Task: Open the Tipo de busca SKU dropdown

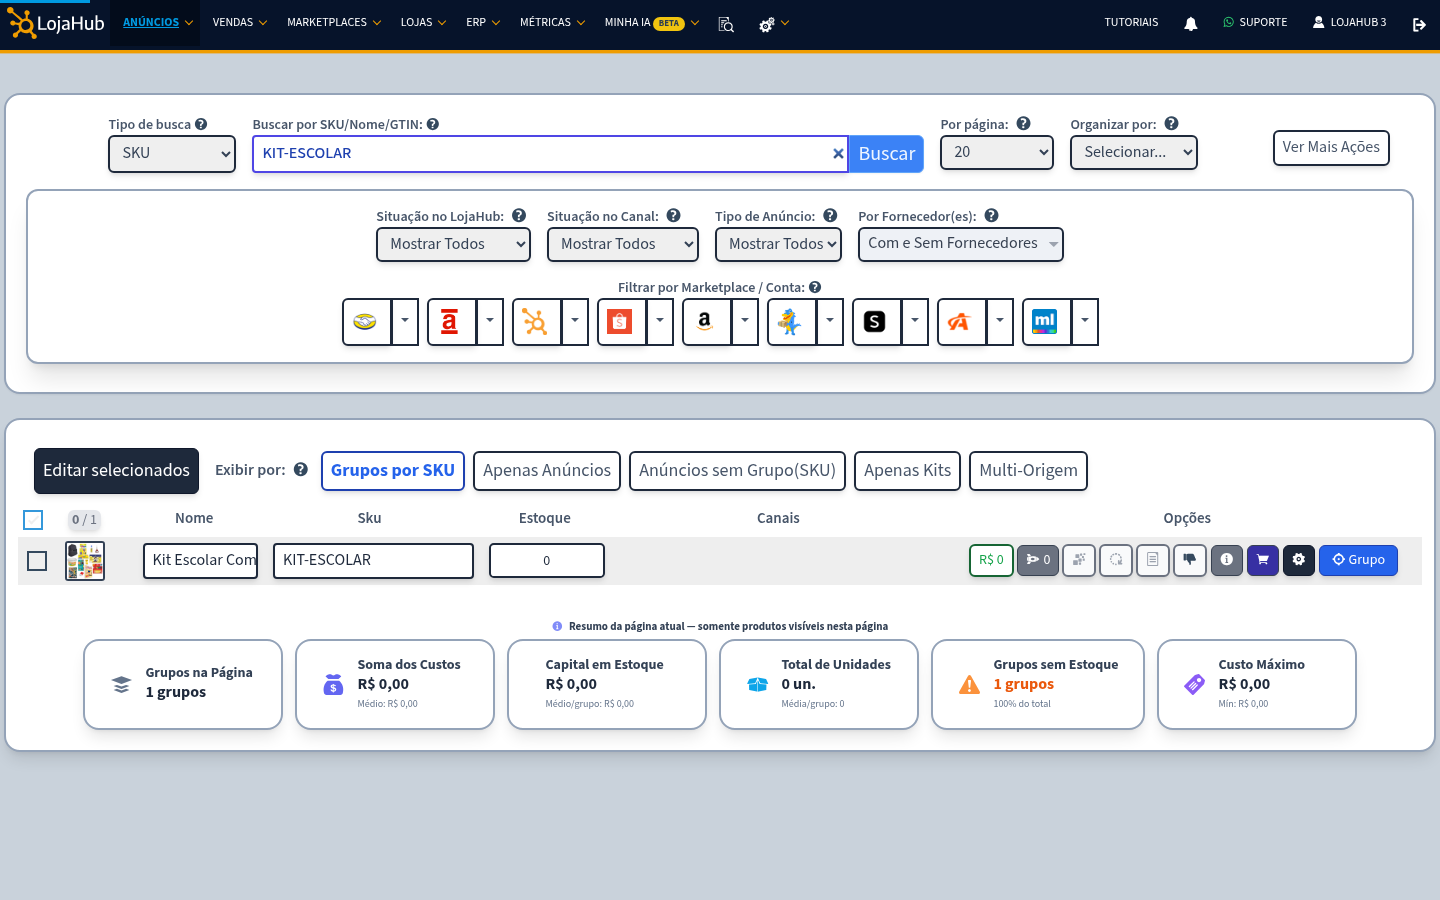Action: 172,154
